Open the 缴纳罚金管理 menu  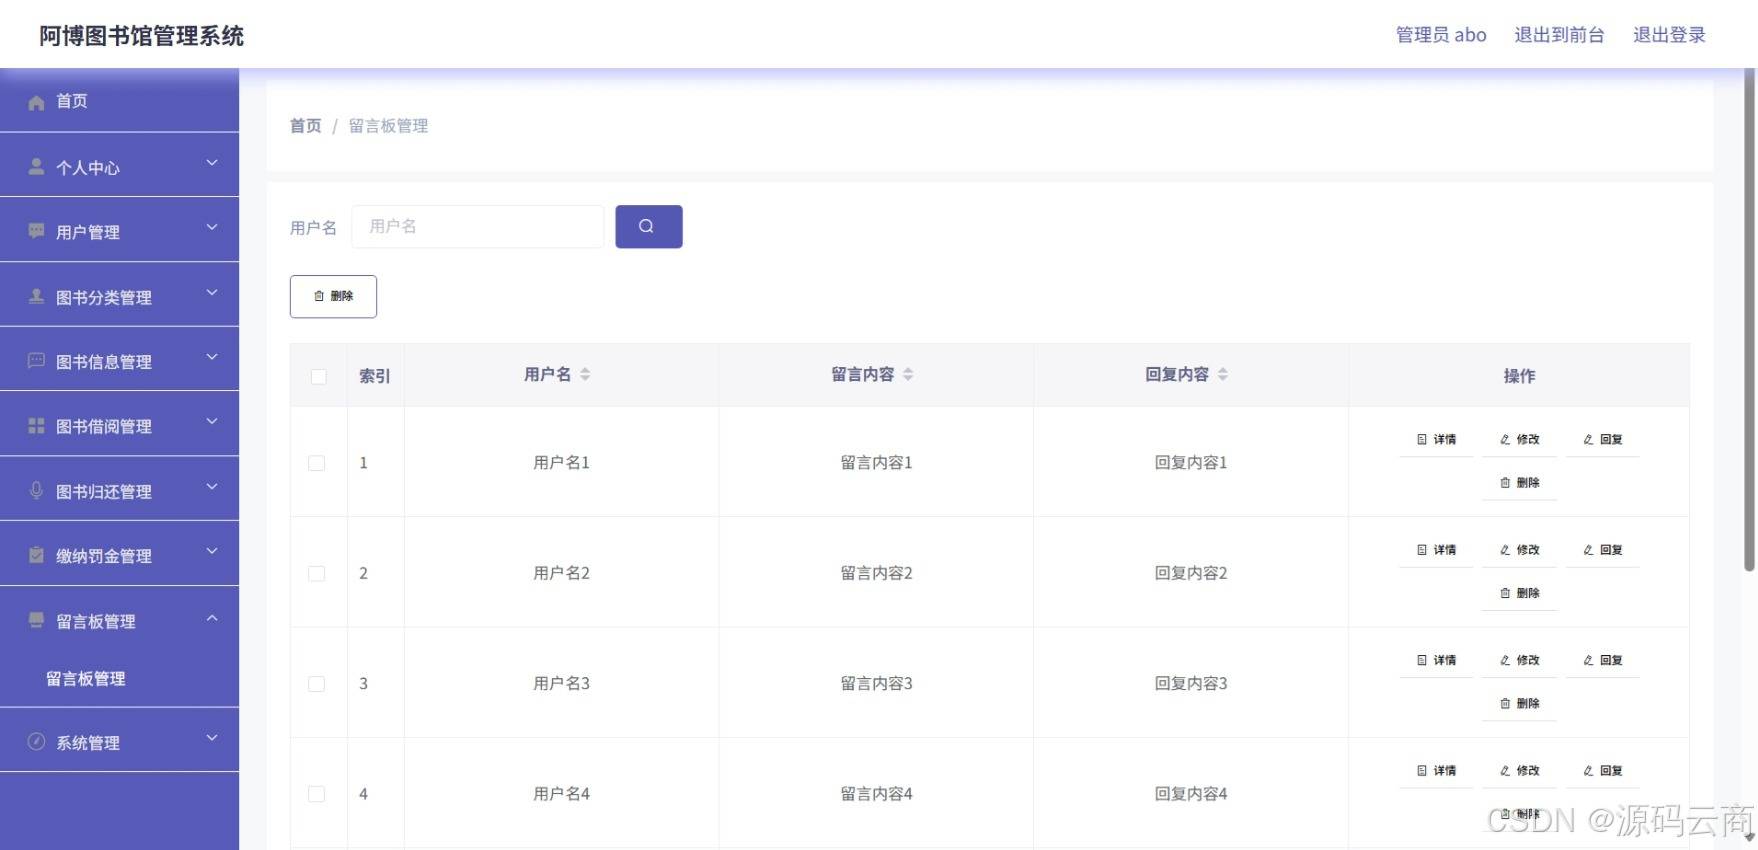coord(119,555)
